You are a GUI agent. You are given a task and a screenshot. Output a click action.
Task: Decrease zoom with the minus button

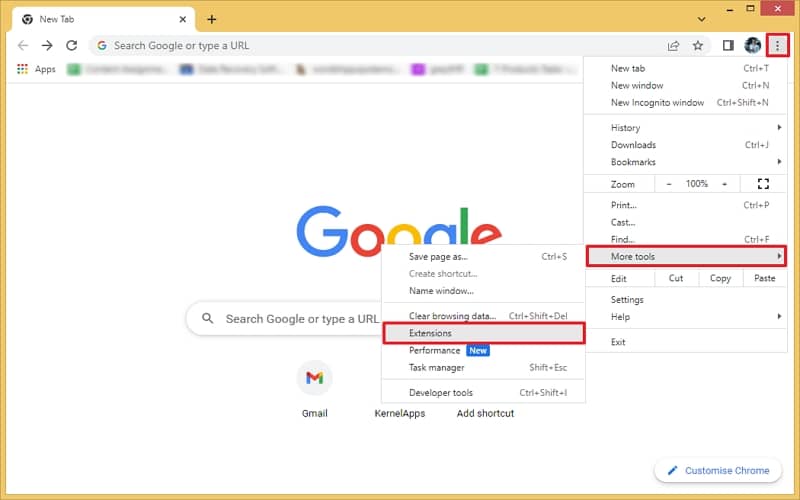pos(669,184)
